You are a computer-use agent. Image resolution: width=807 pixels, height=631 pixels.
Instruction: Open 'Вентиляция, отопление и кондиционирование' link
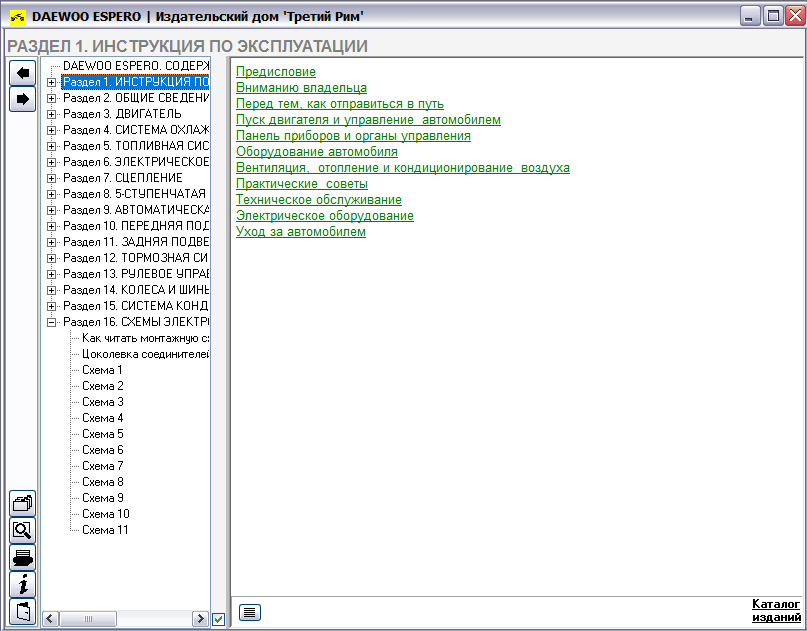pyautogui.click(x=402, y=168)
